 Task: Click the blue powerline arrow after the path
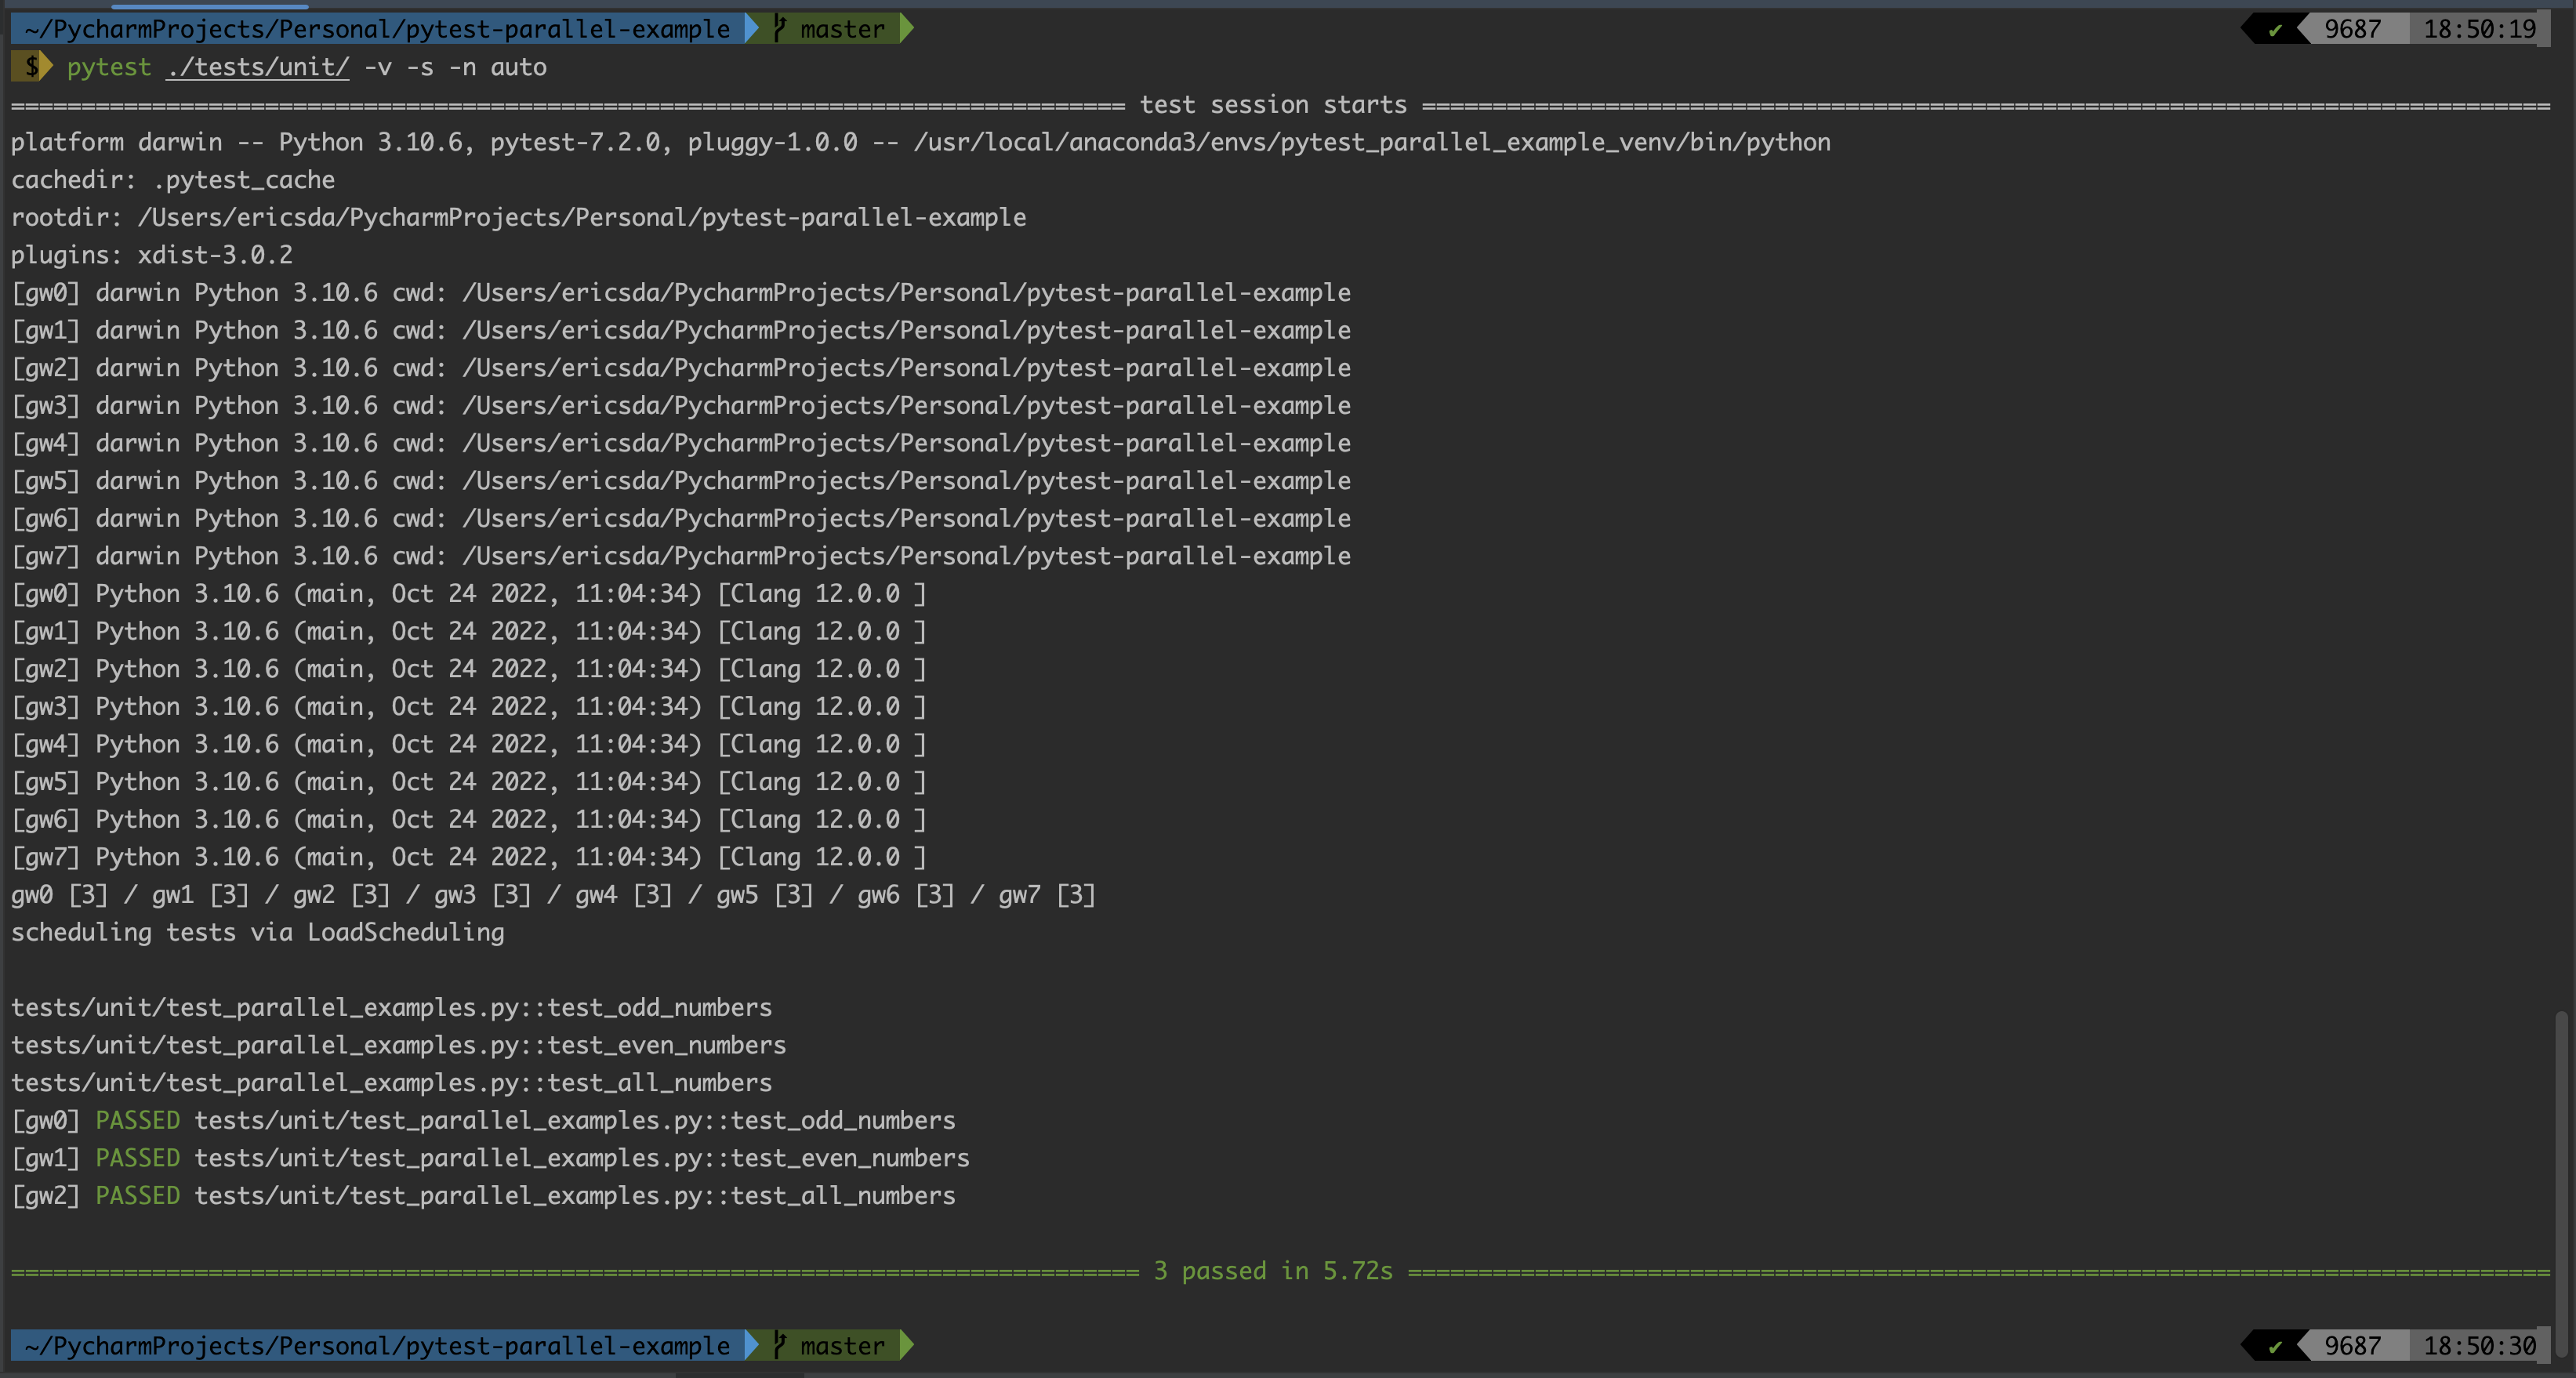(x=752, y=28)
